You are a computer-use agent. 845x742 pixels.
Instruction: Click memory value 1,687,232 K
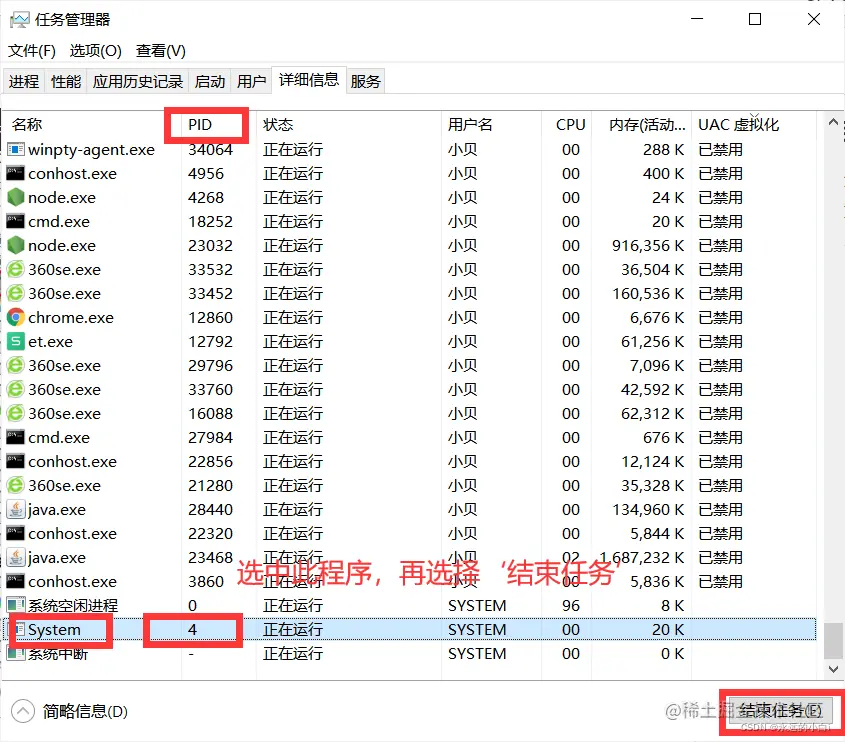(x=642, y=557)
